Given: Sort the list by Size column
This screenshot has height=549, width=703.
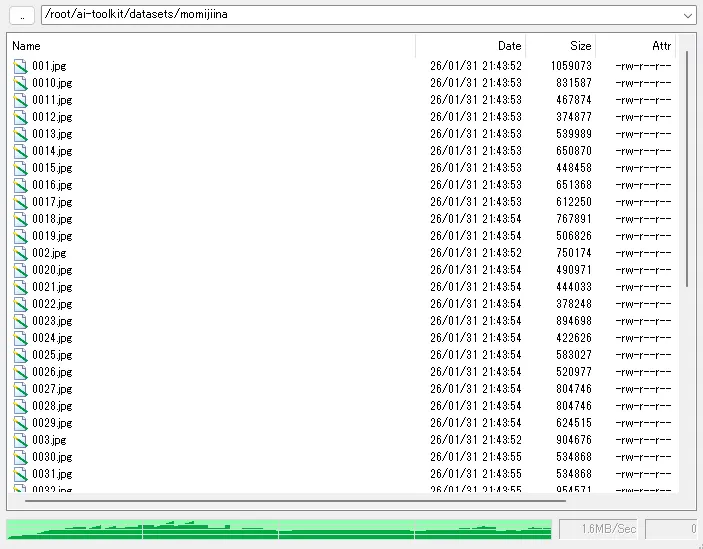Looking at the screenshot, I should tap(561, 46).
